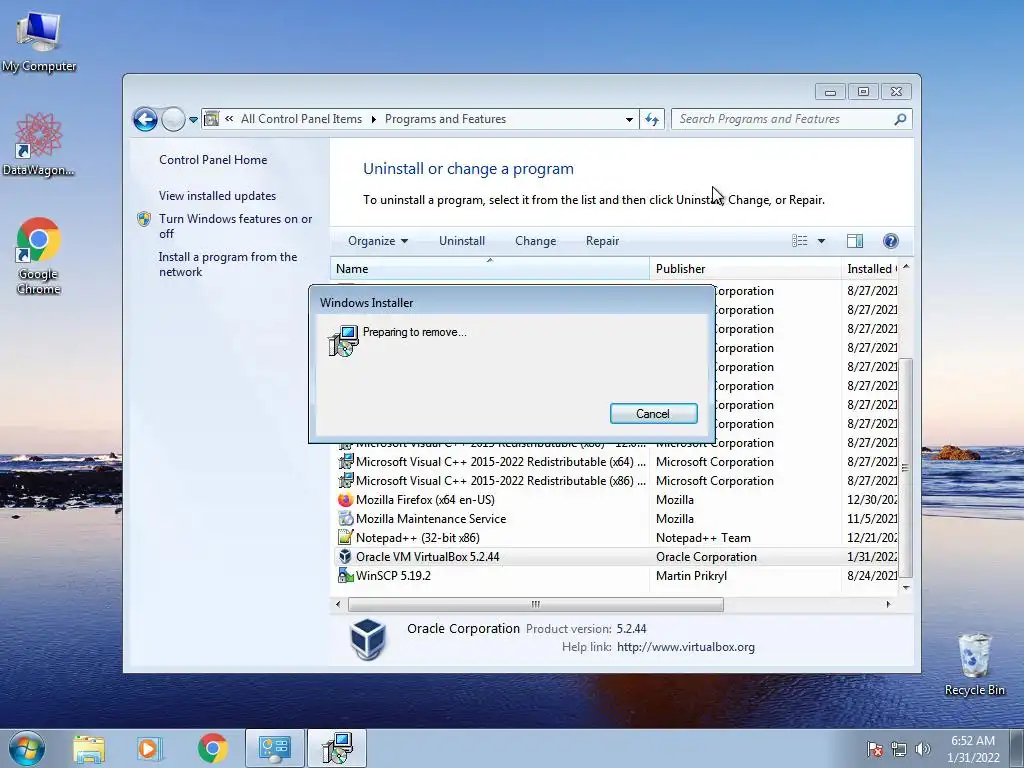Open the Help question mark icon
This screenshot has width=1024, height=768.
pos(890,241)
